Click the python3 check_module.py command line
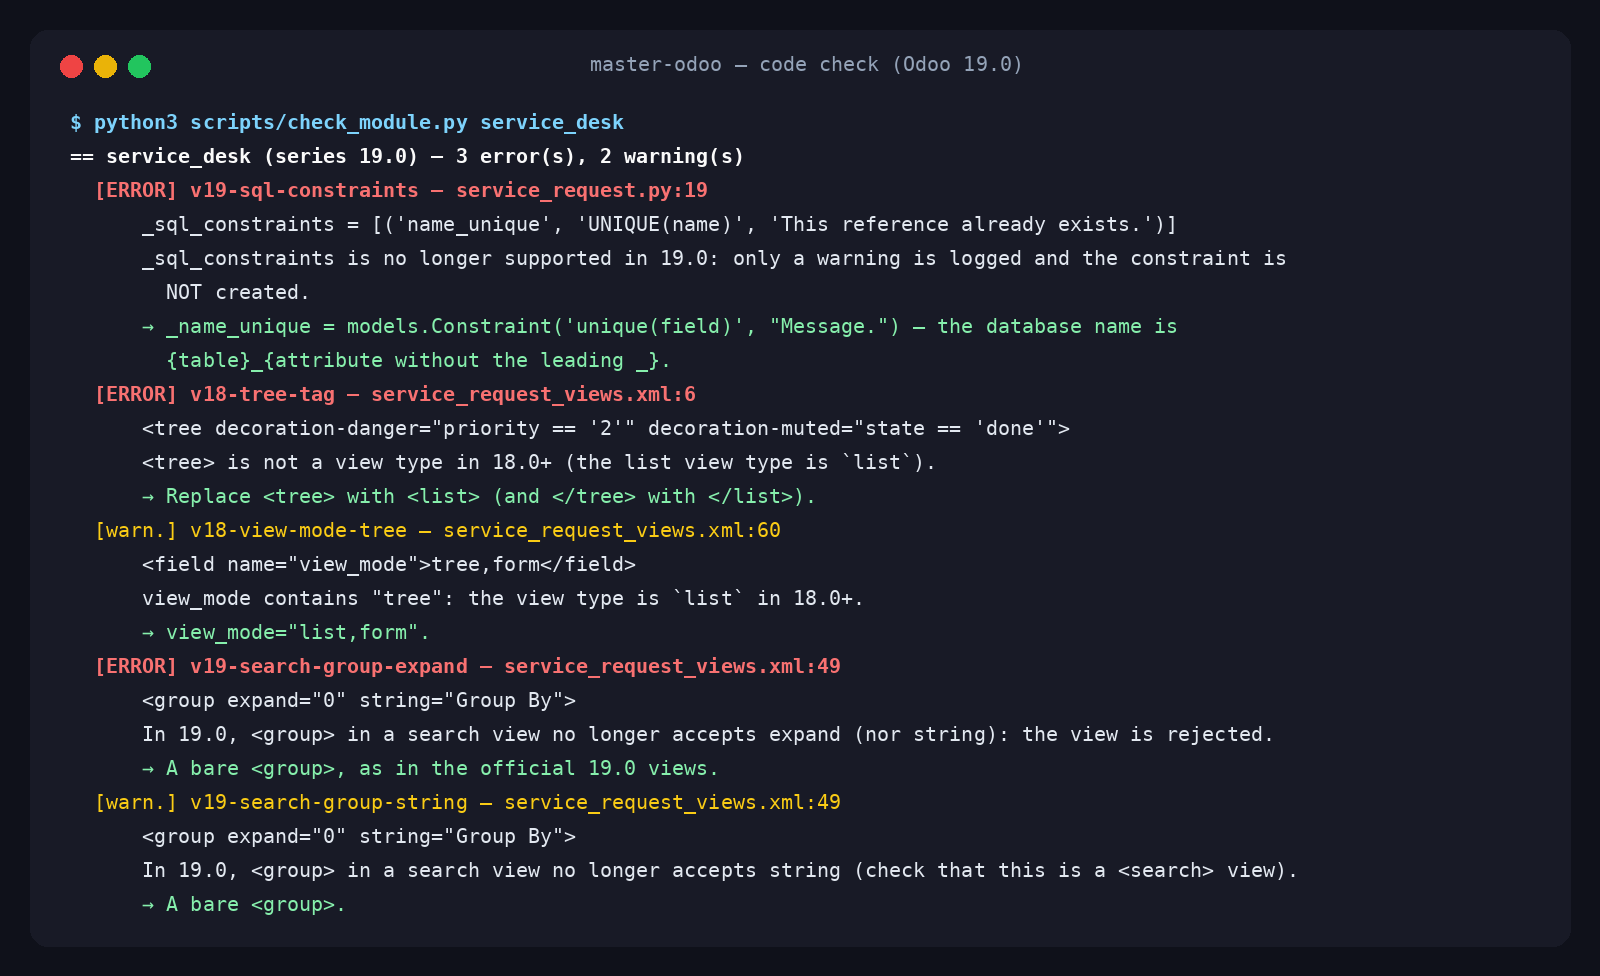This screenshot has width=1600, height=976. point(347,123)
